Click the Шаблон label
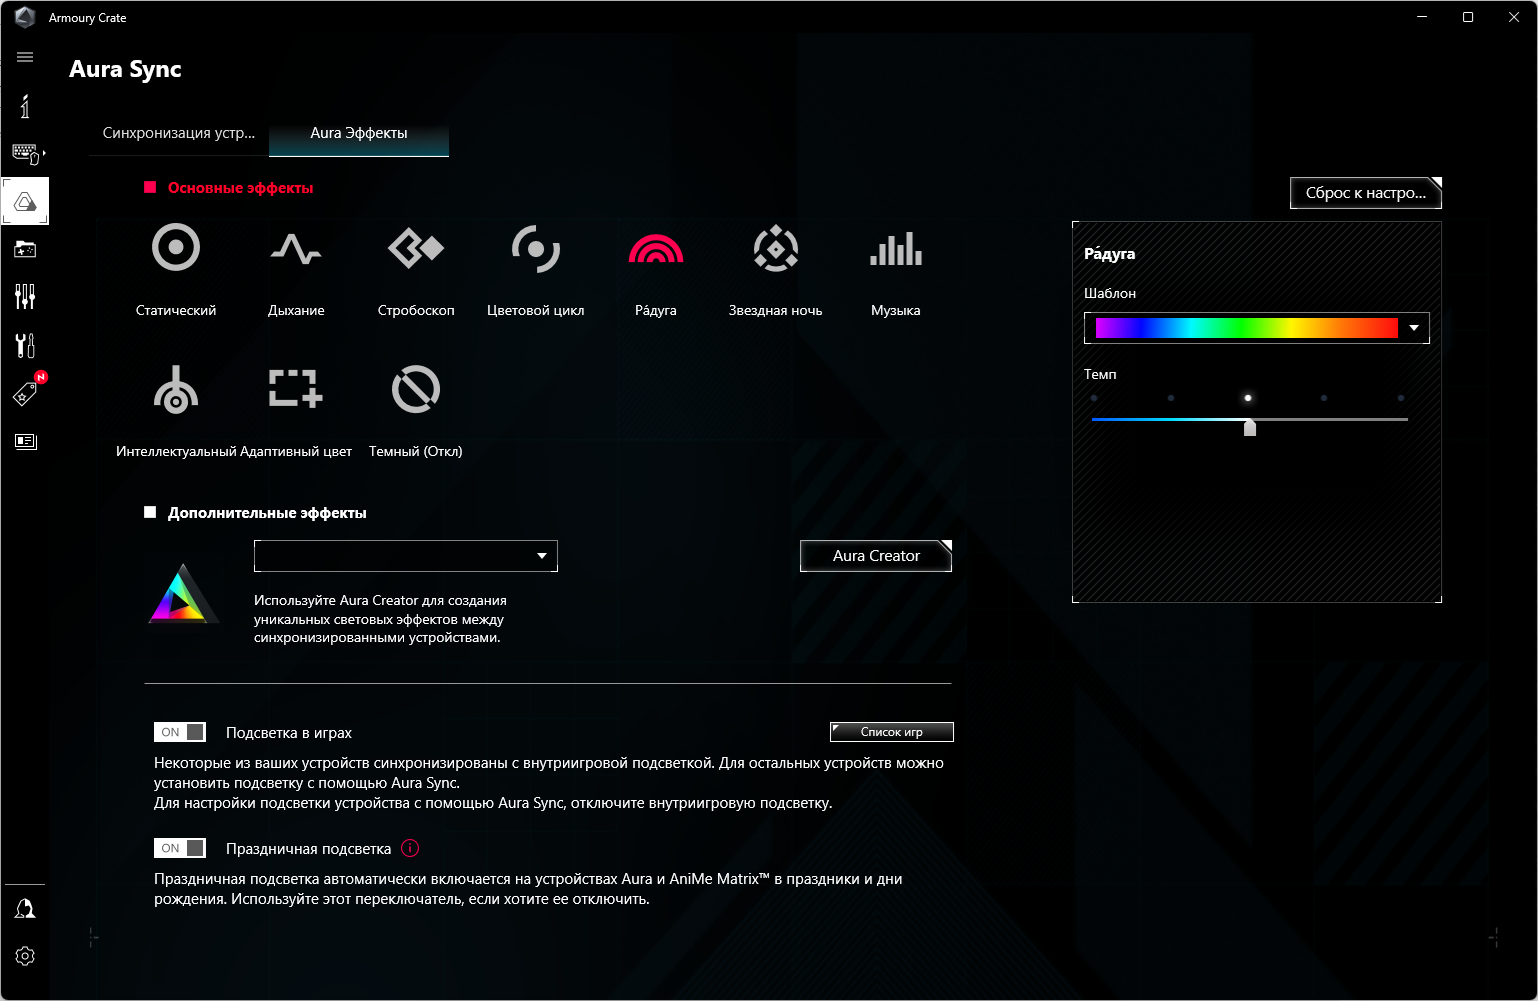Screen dimensions: 1538x1001 click(1110, 293)
